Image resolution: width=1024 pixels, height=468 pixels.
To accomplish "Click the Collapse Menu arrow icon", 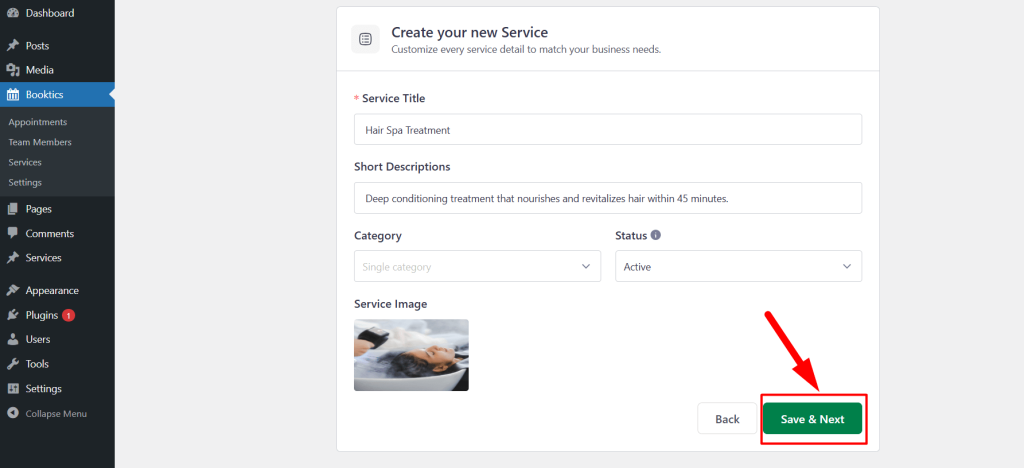I will tap(12, 414).
